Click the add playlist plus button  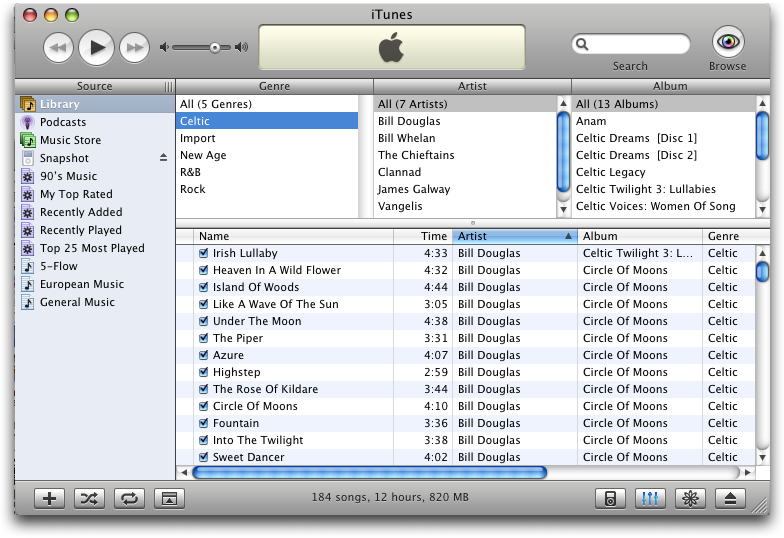click(x=50, y=498)
